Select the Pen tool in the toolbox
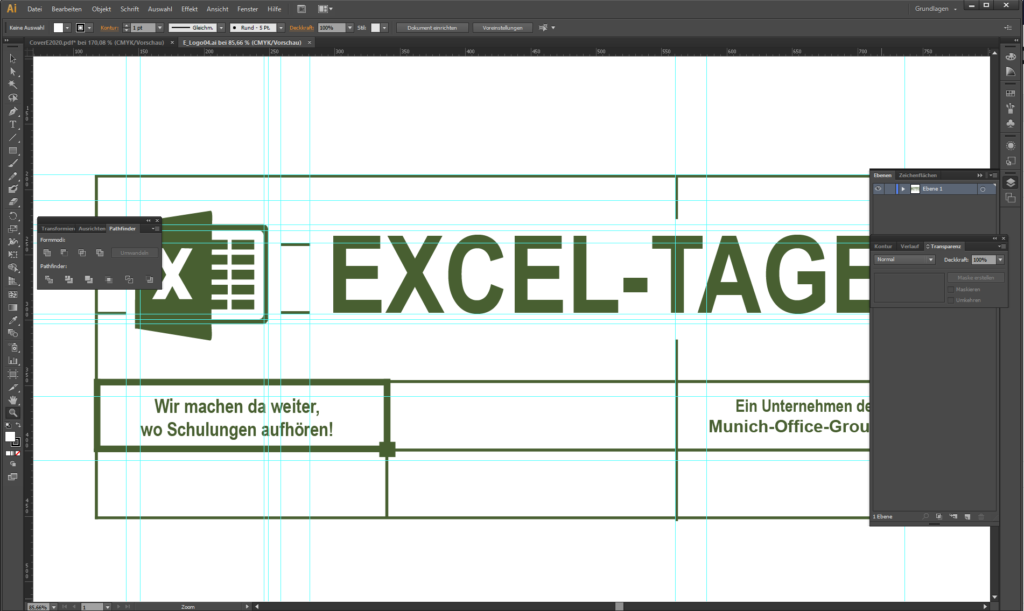 (13, 111)
